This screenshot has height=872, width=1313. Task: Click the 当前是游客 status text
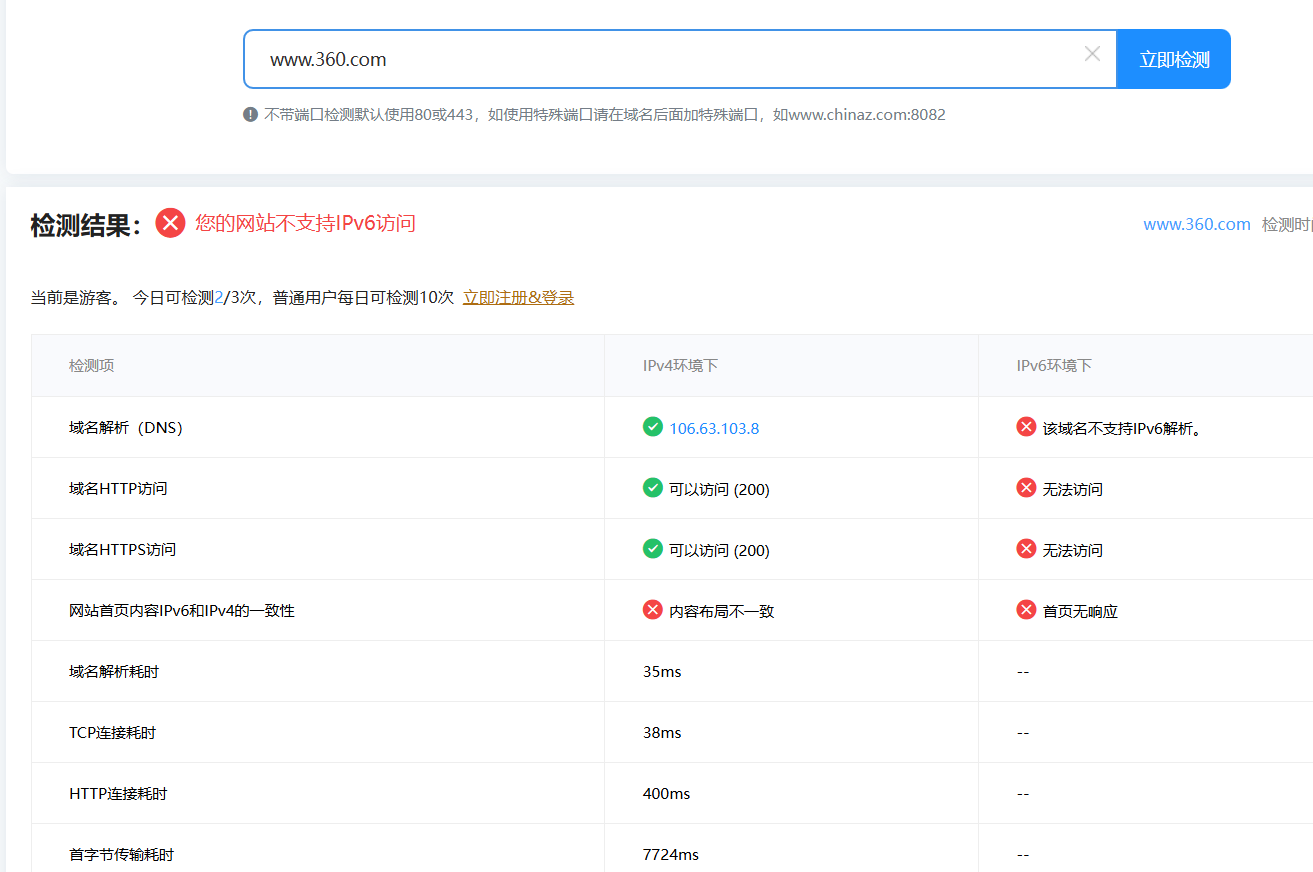[x=75, y=298]
